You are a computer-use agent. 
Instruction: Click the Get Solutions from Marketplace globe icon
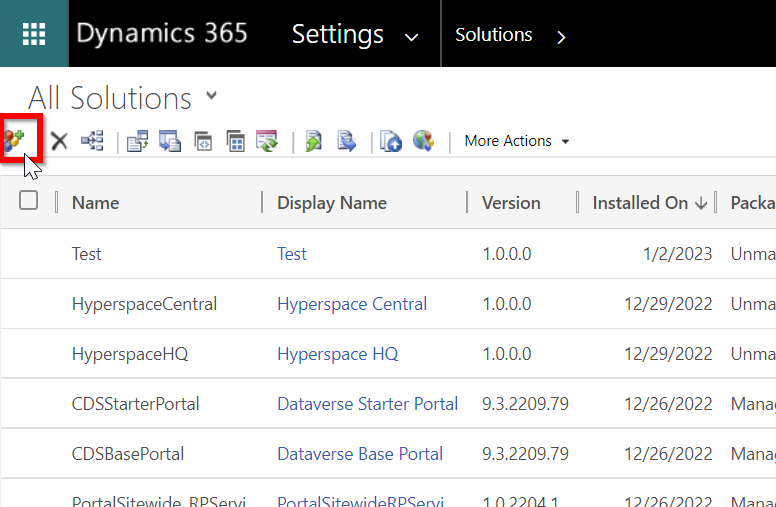coord(424,141)
